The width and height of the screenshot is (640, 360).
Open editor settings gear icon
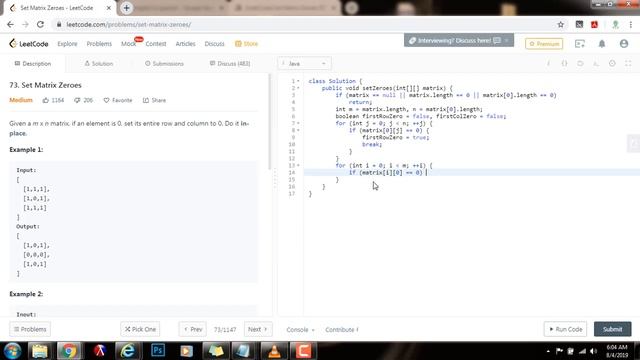coord(612,64)
